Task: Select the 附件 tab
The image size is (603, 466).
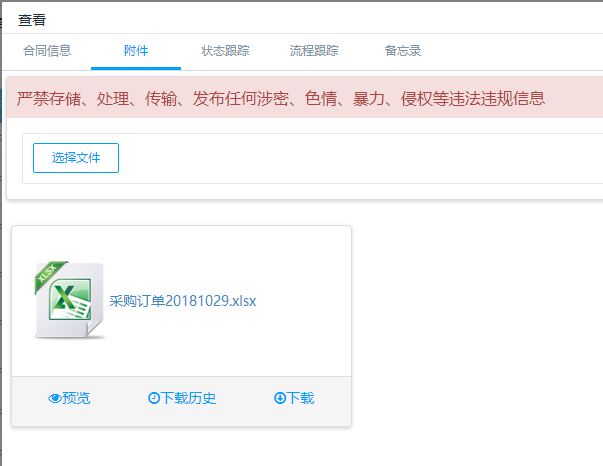Action: (x=136, y=50)
